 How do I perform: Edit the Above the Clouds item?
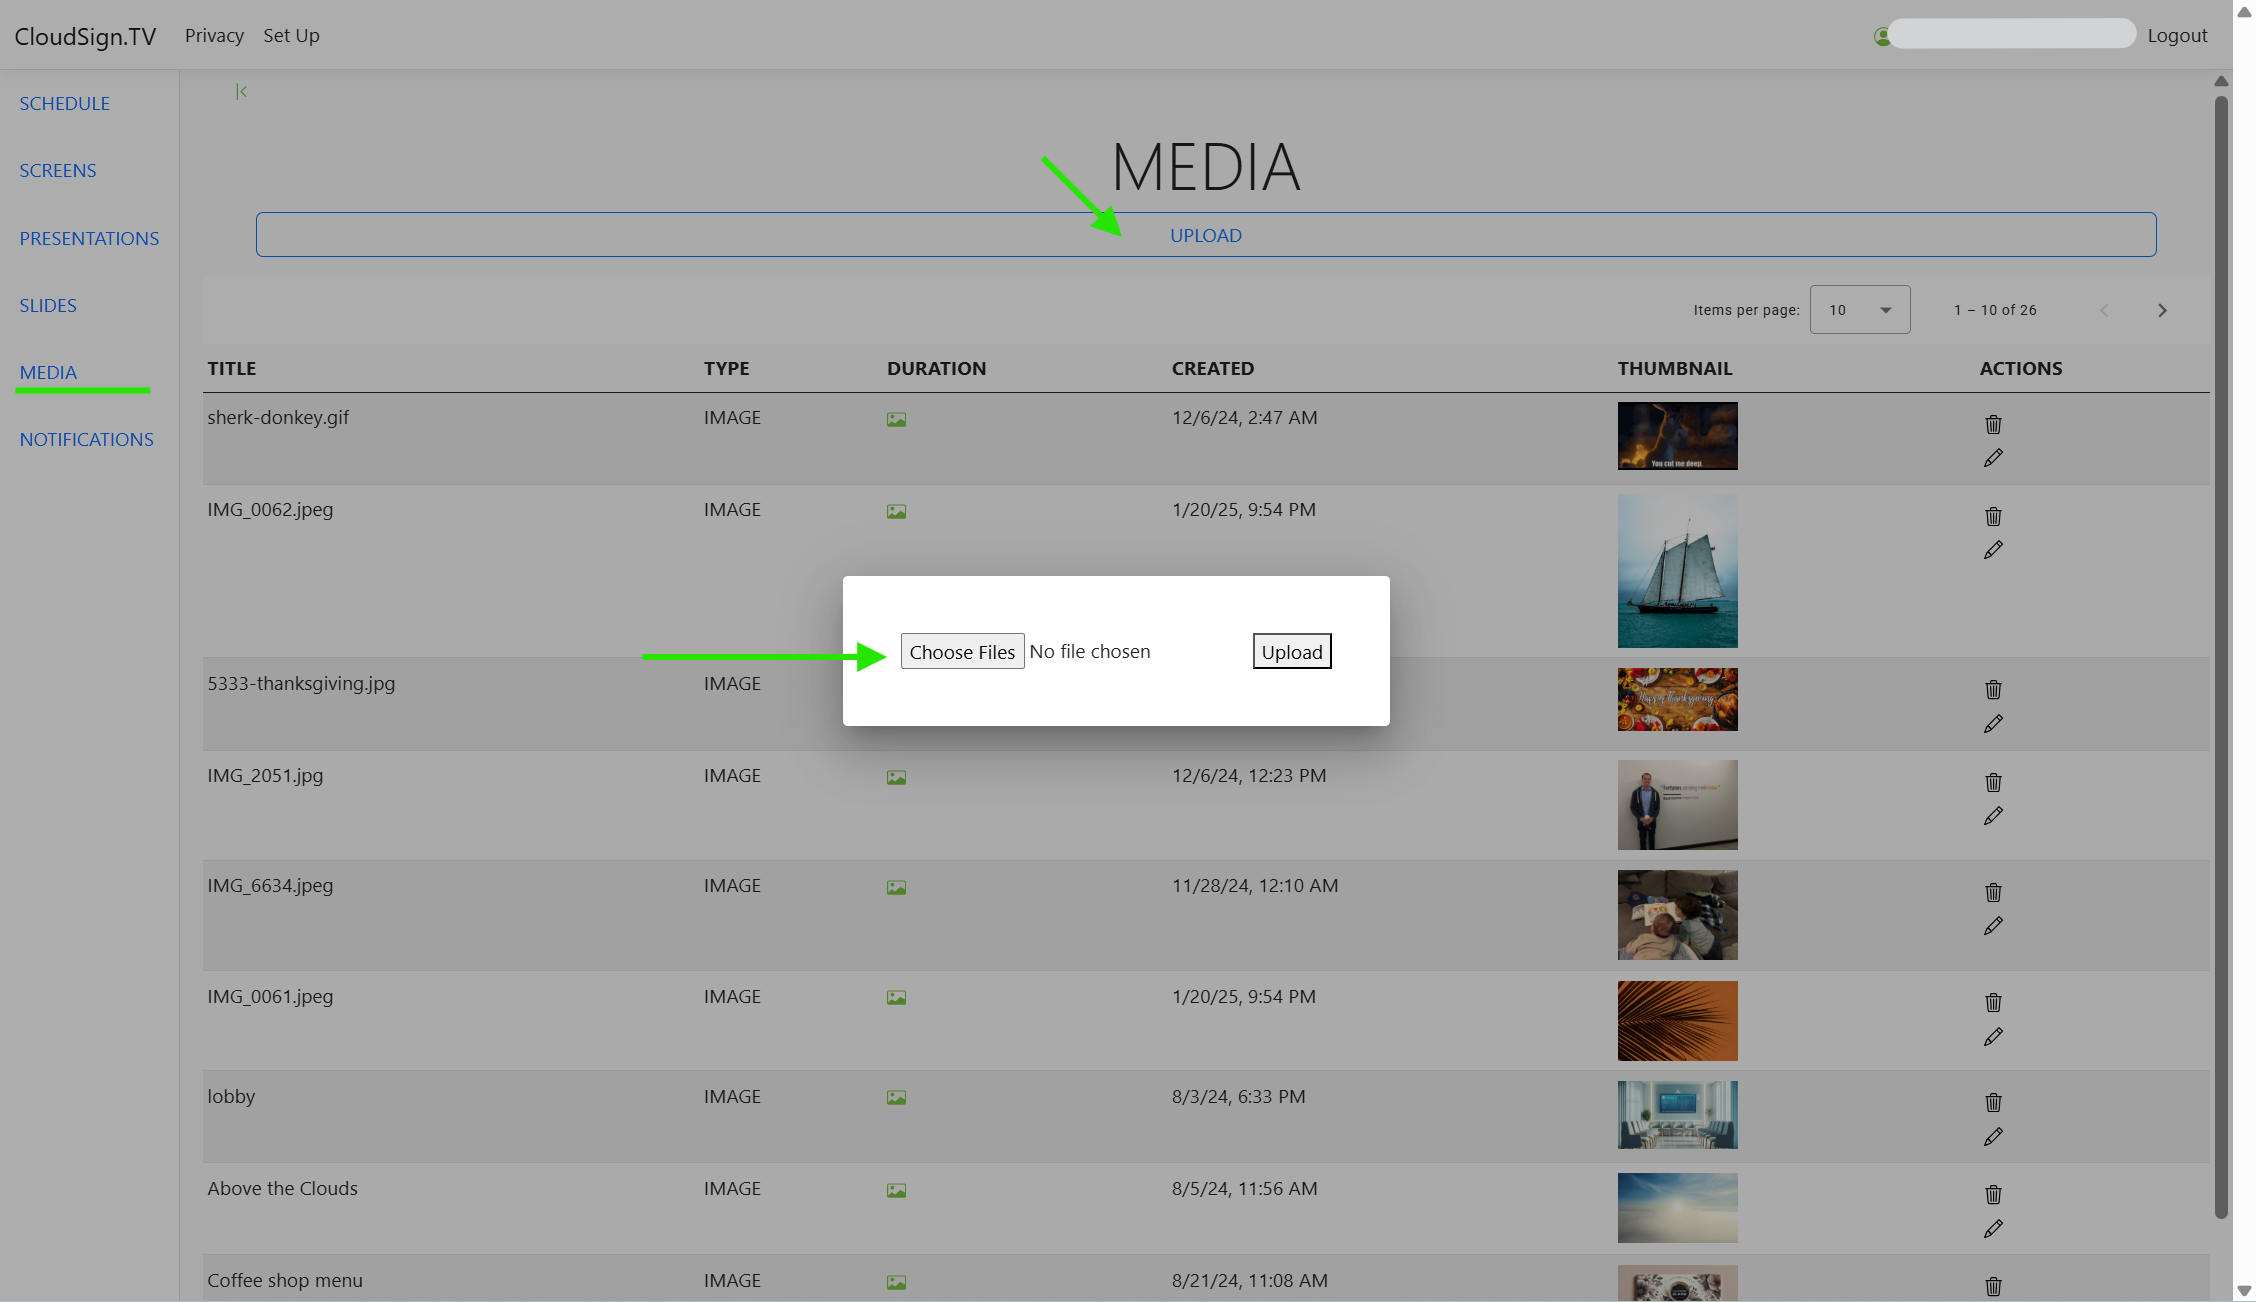tap(1993, 1229)
